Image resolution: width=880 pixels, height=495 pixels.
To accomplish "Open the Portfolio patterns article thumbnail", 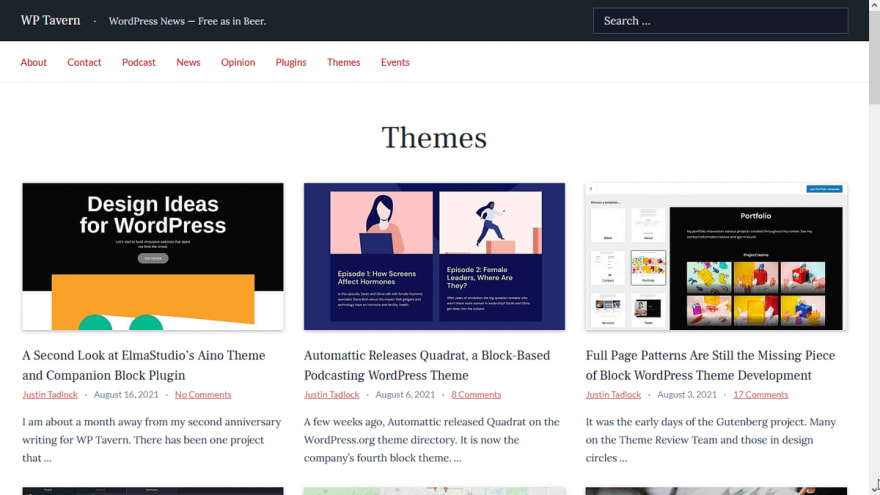I will point(716,256).
